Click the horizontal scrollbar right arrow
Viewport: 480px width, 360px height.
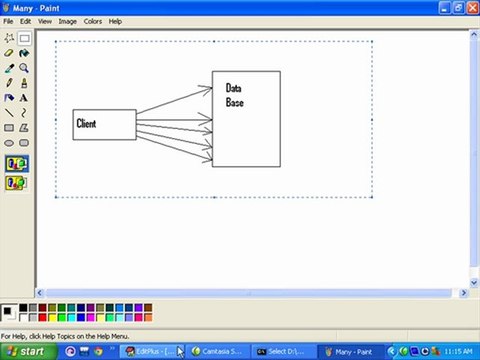pos(463,293)
